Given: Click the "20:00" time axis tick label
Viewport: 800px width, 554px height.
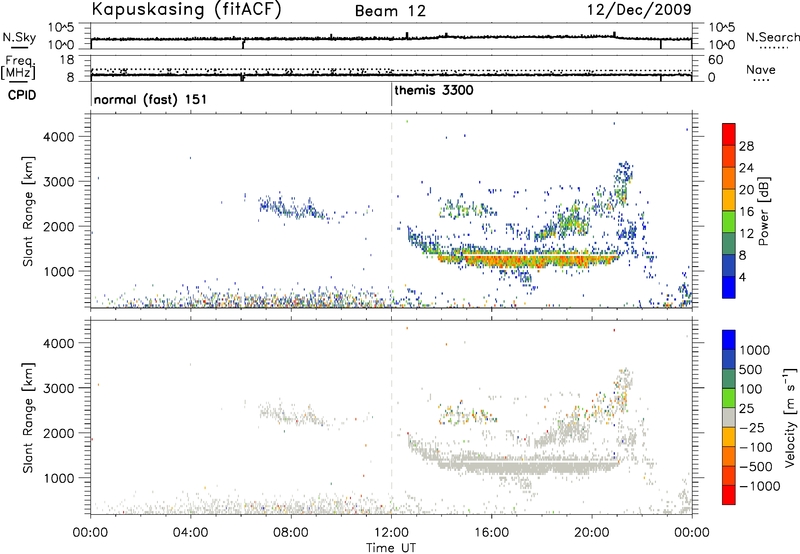Looking at the screenshot, I should 591,533.
